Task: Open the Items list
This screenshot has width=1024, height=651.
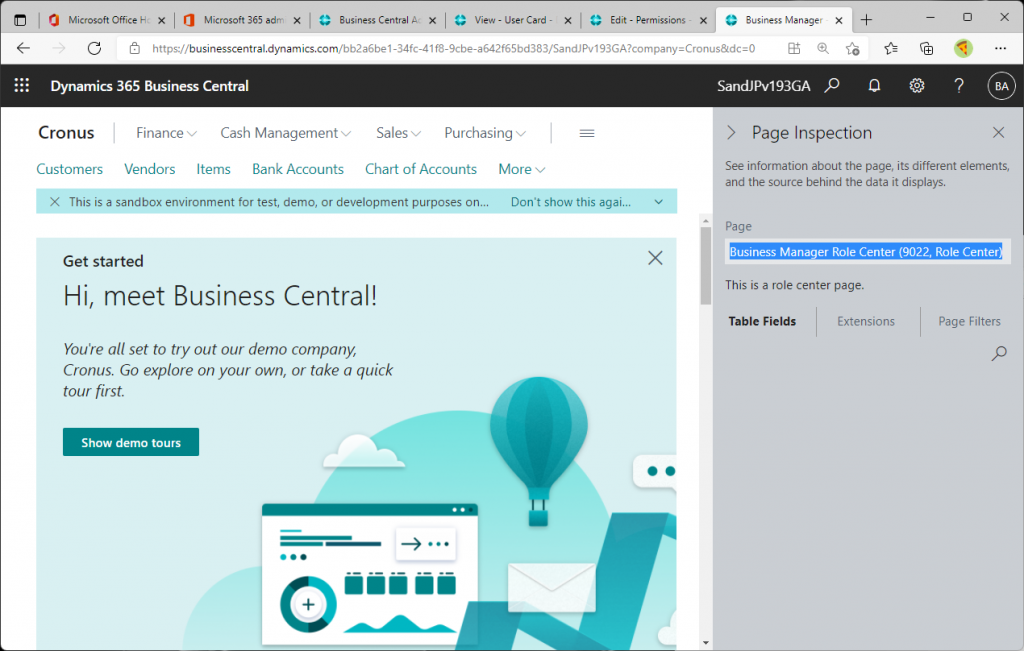Action: (x=214, y=169)
